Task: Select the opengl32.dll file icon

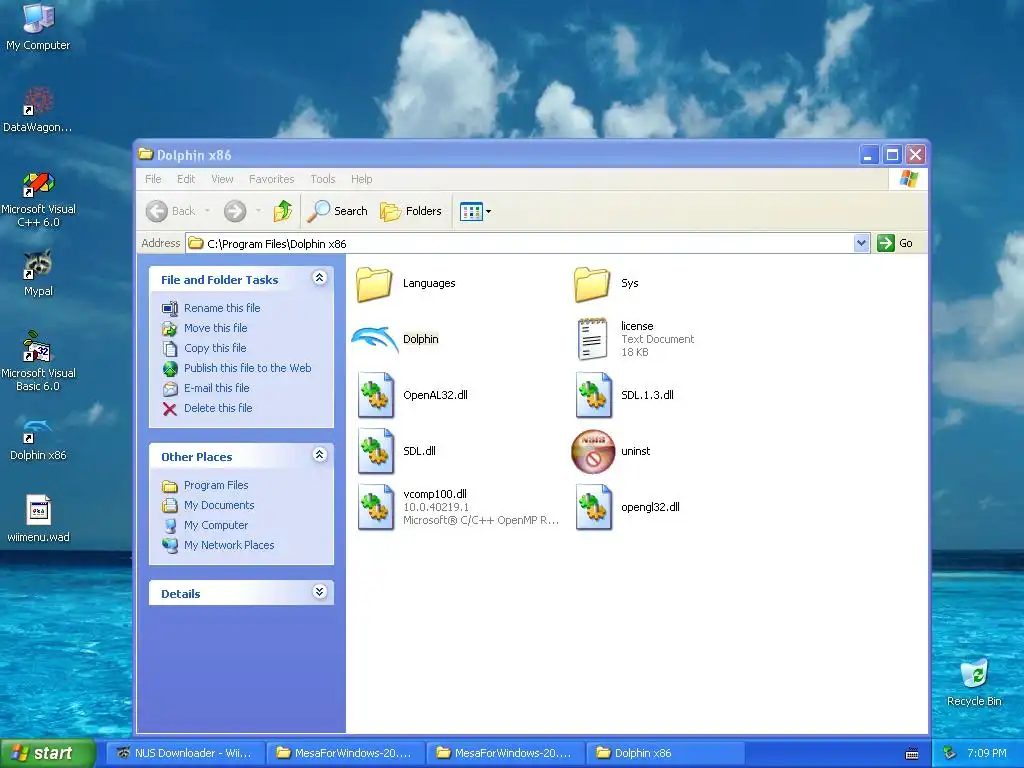Action: tap(594, 507)
